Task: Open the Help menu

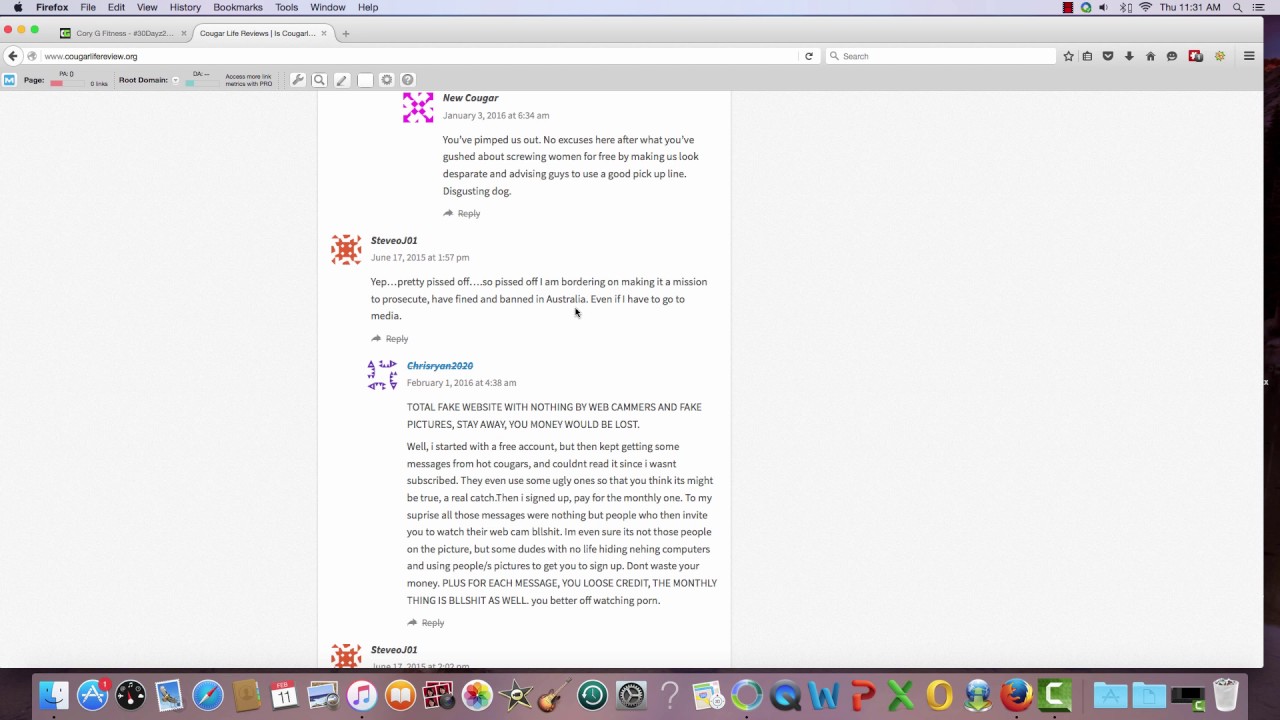Action: click(x=368, y=7)
